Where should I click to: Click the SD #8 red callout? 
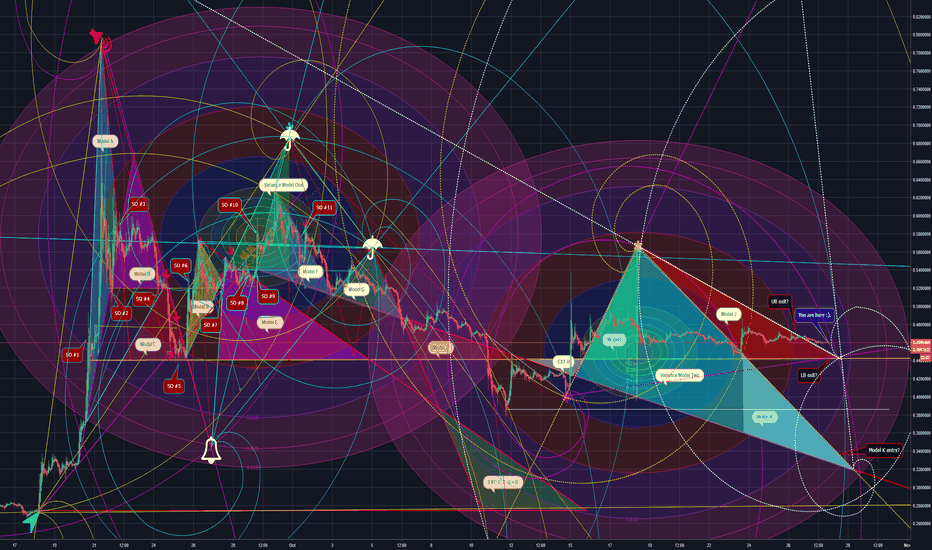pos(237,303)
